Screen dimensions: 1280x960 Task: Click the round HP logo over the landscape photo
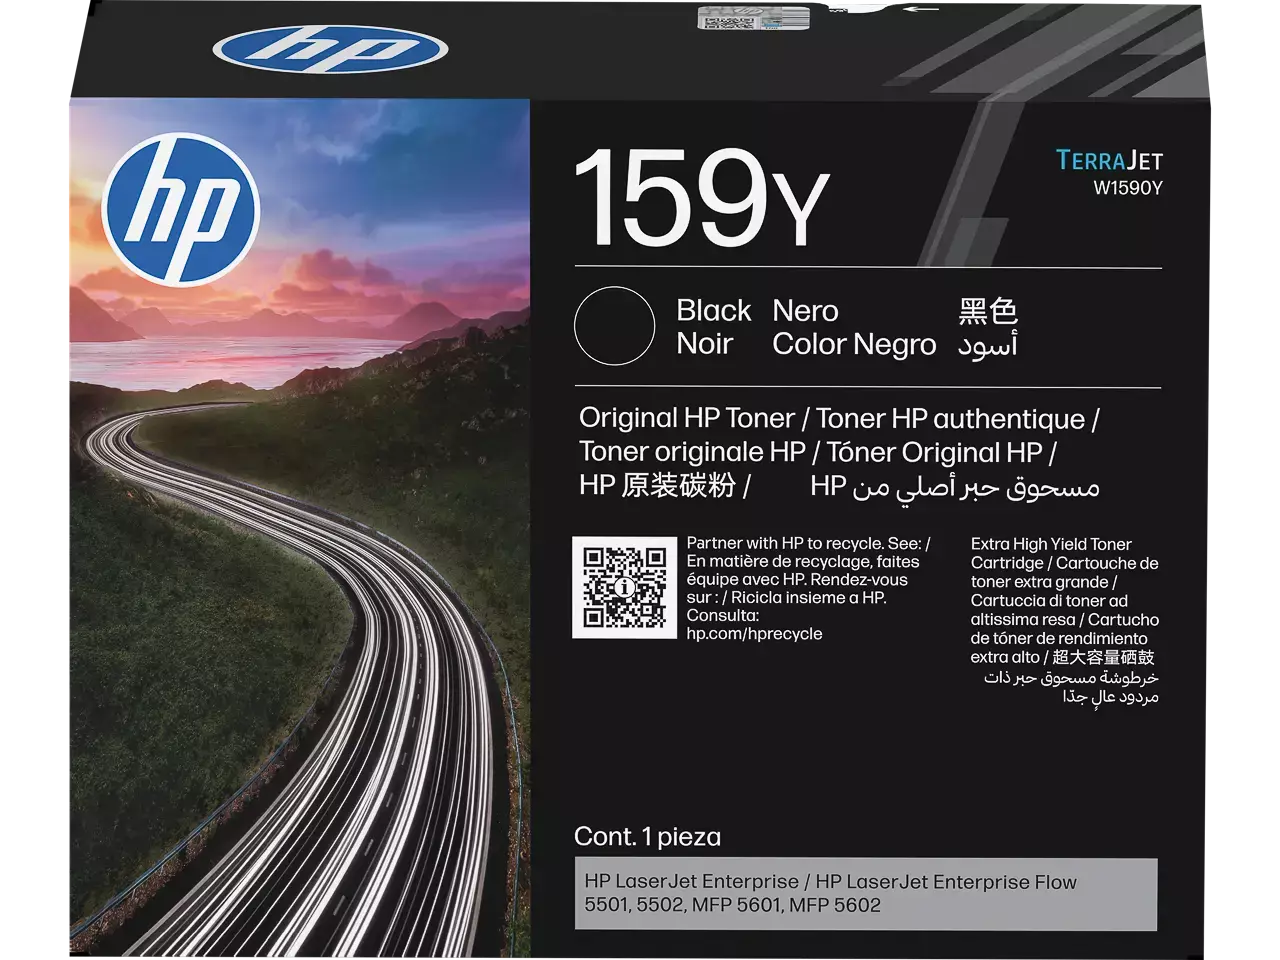tap(181, 210)
